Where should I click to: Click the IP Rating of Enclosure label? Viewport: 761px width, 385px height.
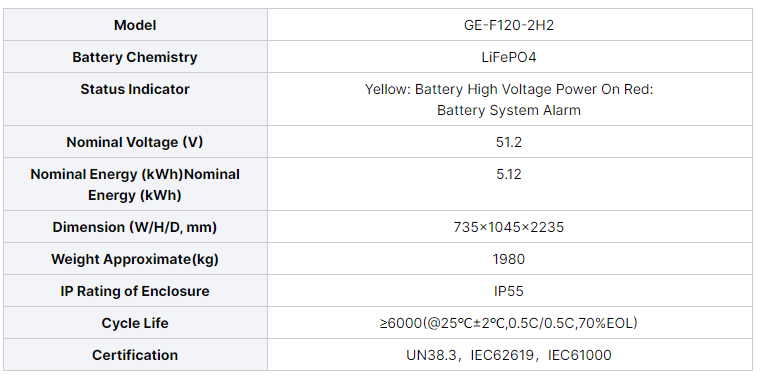pos(135,291)
